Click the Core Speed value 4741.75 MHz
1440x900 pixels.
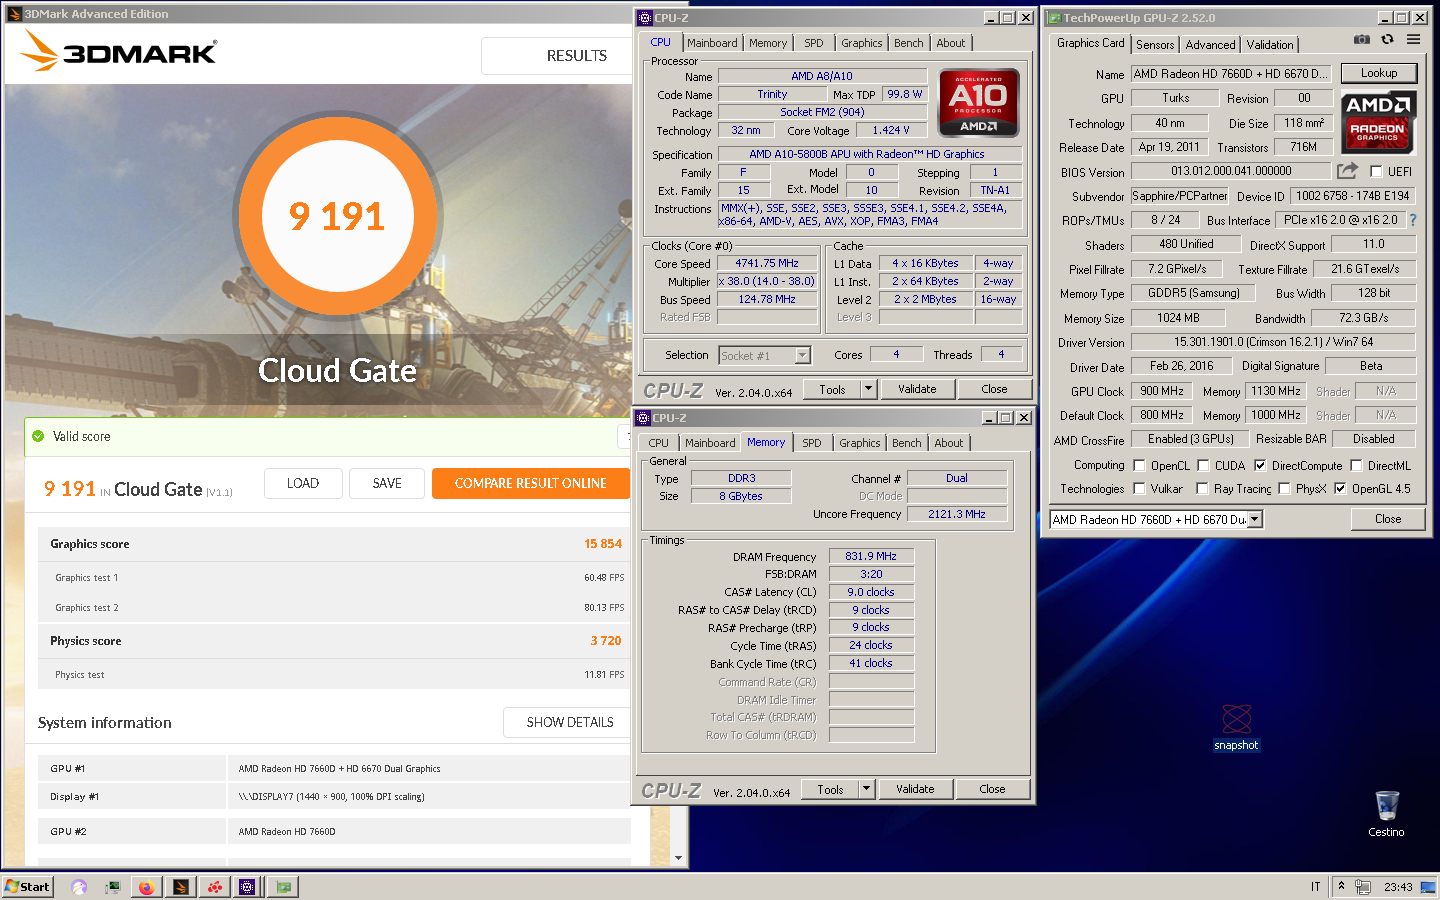coord(767,264)
